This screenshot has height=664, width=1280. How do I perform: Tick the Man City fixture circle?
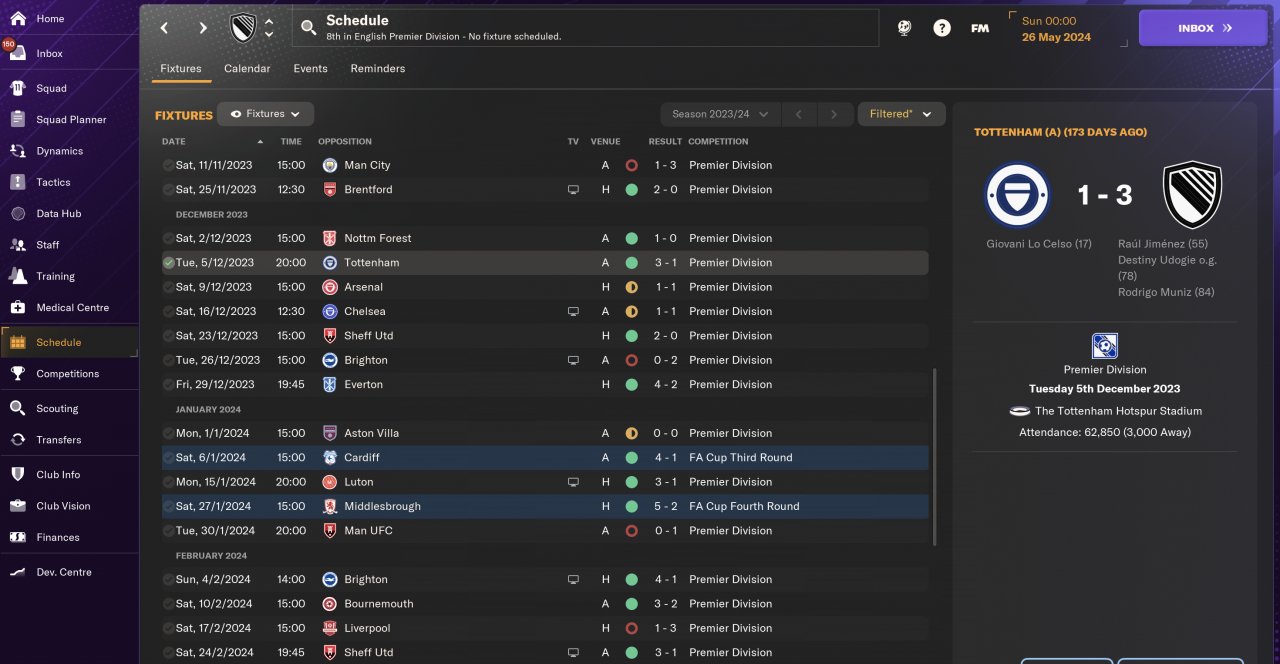[x=168, y=165]
